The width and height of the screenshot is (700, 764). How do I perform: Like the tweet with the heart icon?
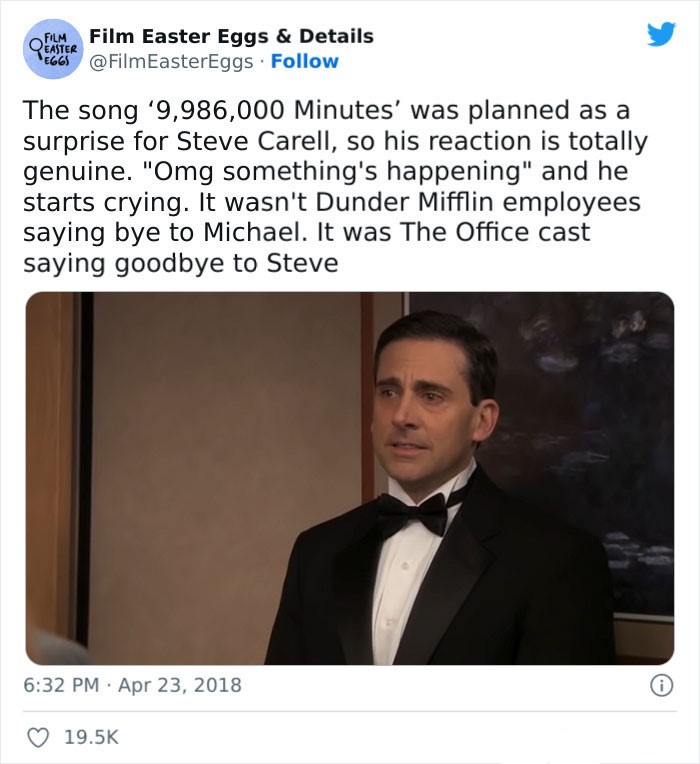[x=38, y=737]
